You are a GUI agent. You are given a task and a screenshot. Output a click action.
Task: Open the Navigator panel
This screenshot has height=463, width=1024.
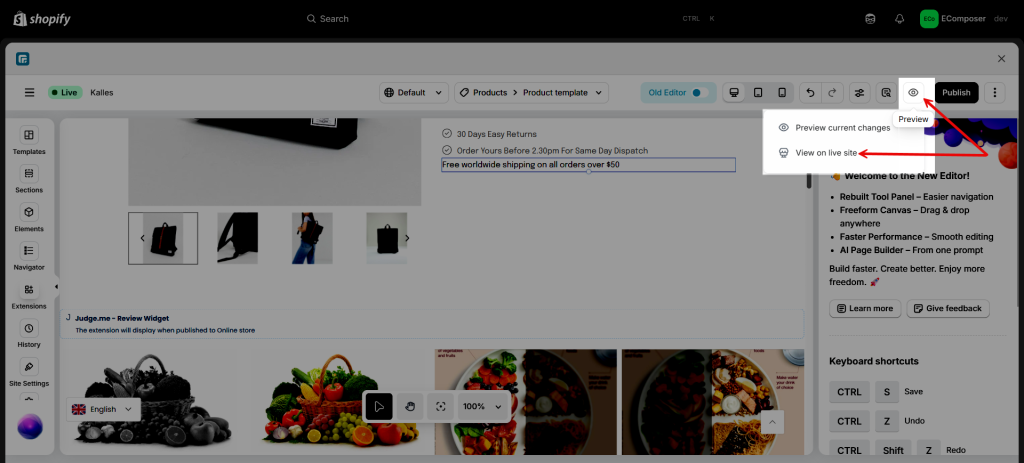coord(29,256)
